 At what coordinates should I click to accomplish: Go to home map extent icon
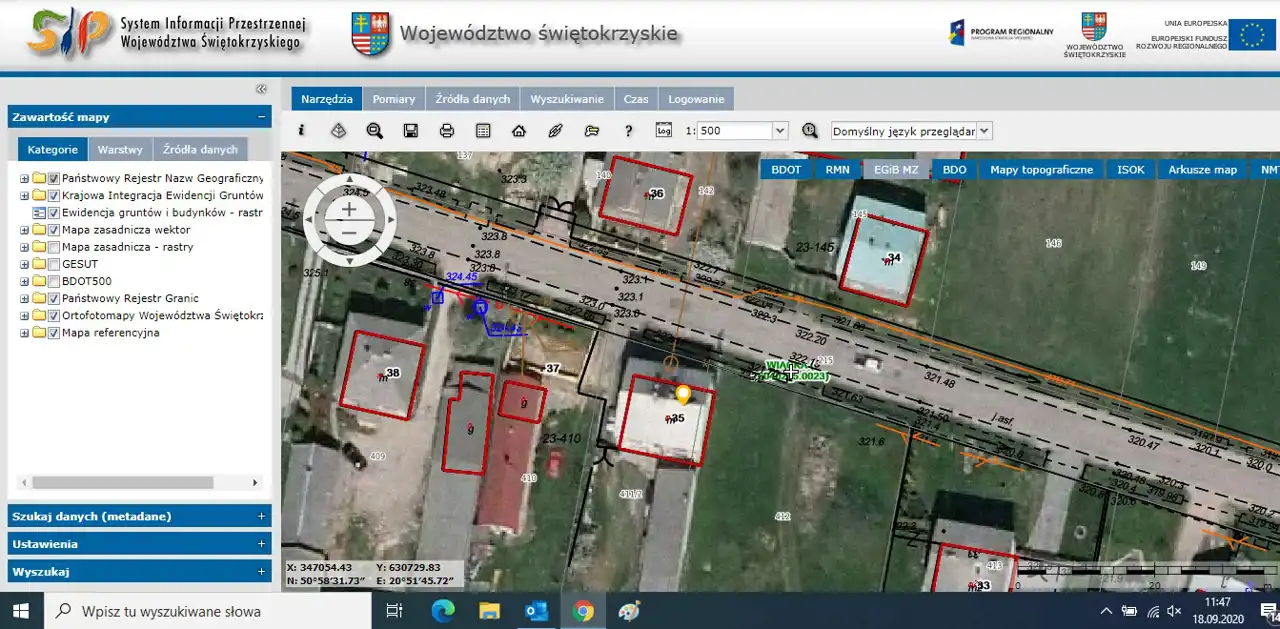point(518,131)
